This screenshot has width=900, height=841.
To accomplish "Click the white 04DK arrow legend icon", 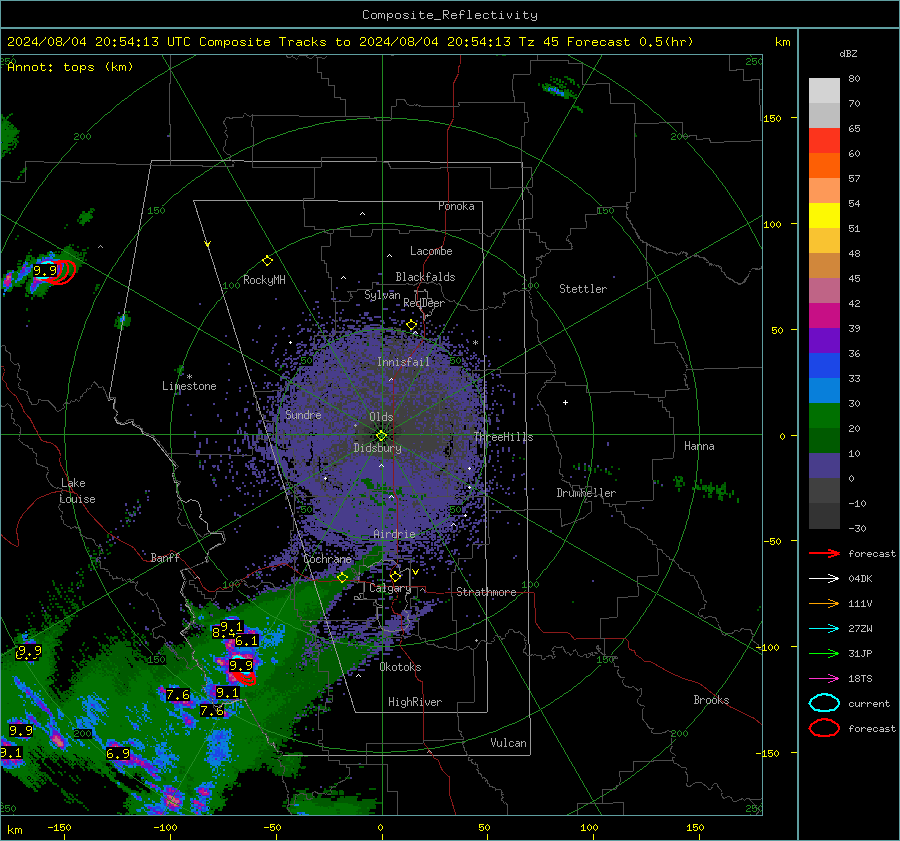I will click(x=824, y=579).
